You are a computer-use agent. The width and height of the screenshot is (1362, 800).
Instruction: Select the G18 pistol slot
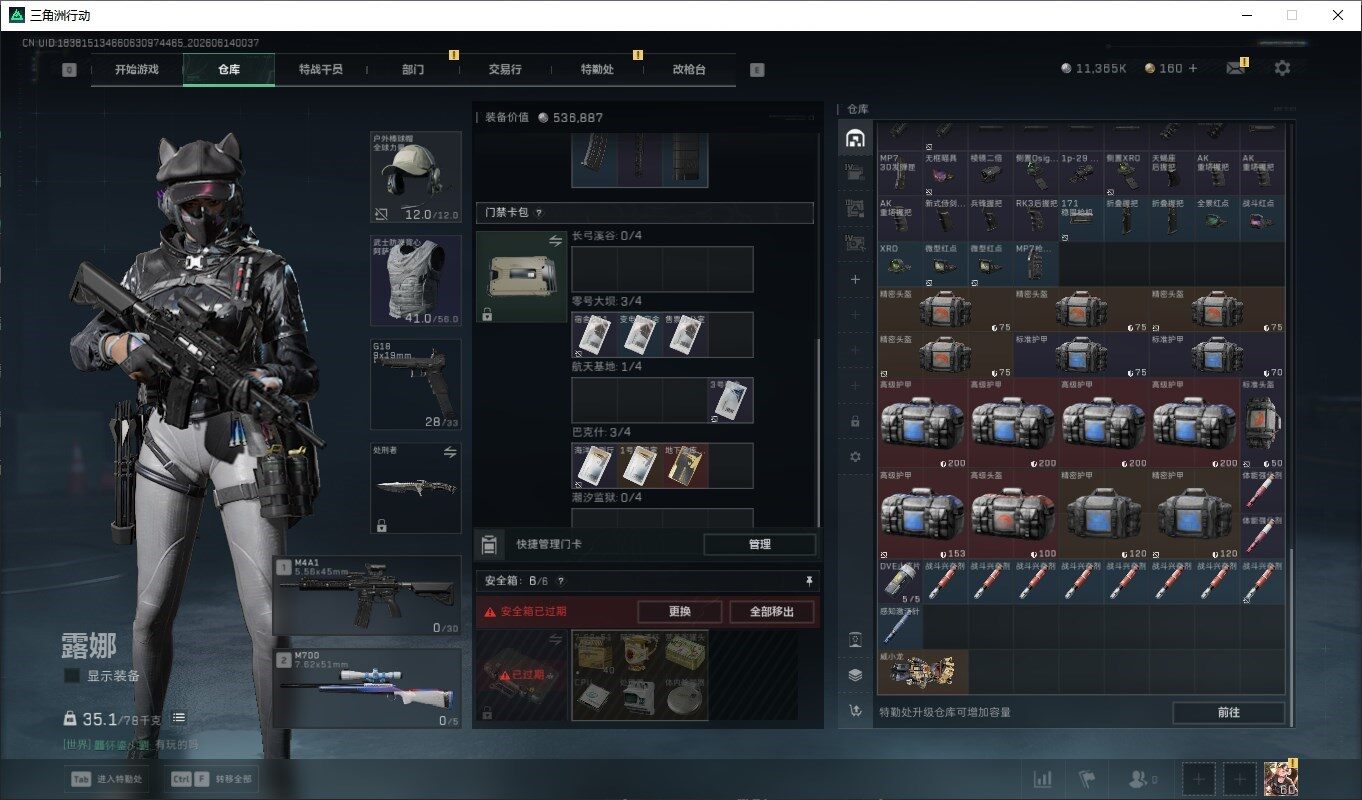[x=416, y=385]
